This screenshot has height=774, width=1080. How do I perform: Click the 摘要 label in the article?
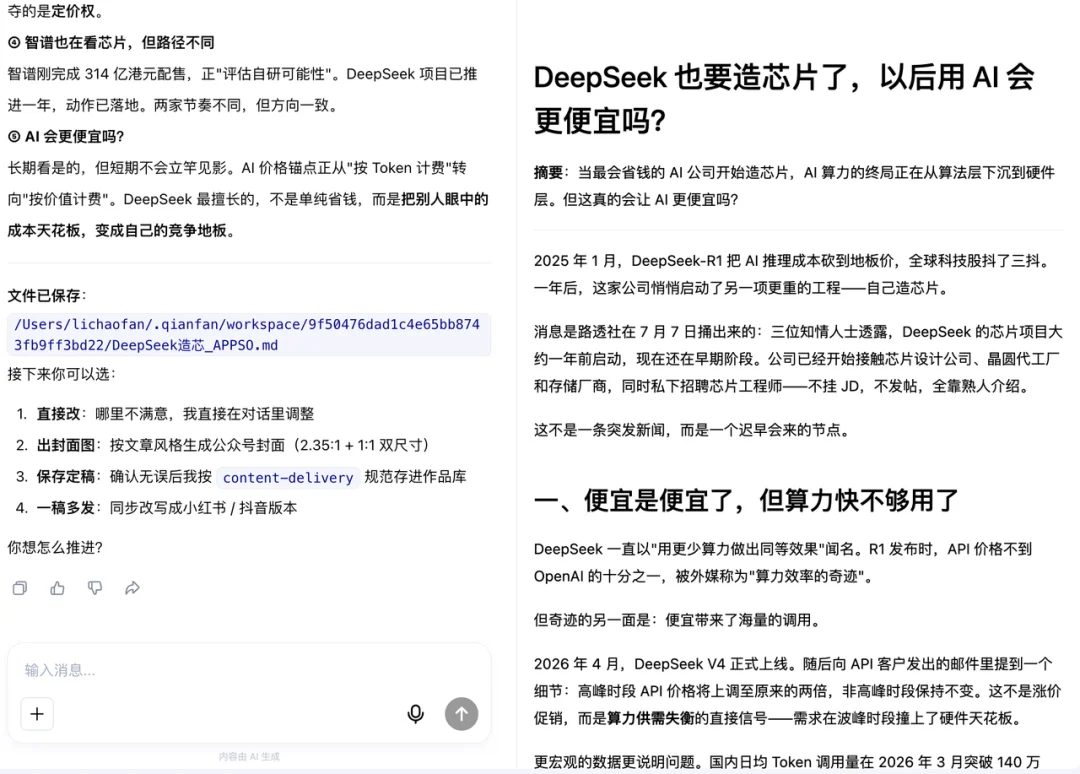[548, 173]
